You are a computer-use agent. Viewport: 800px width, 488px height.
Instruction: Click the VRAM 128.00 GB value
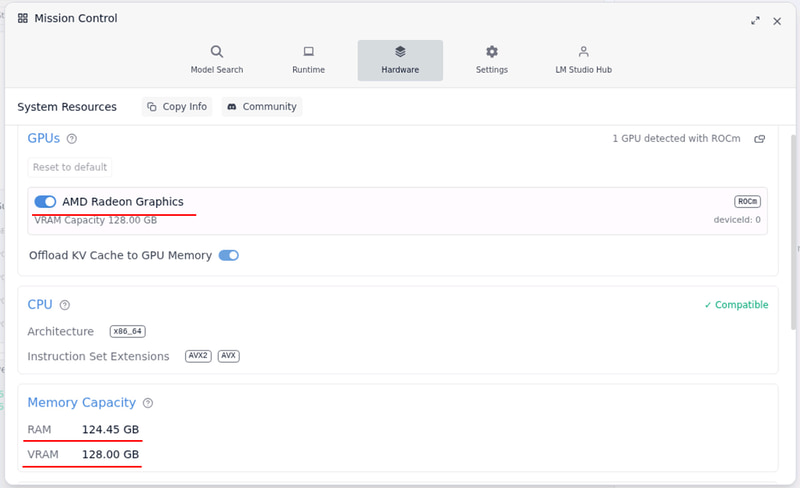[x=110, y=455]
